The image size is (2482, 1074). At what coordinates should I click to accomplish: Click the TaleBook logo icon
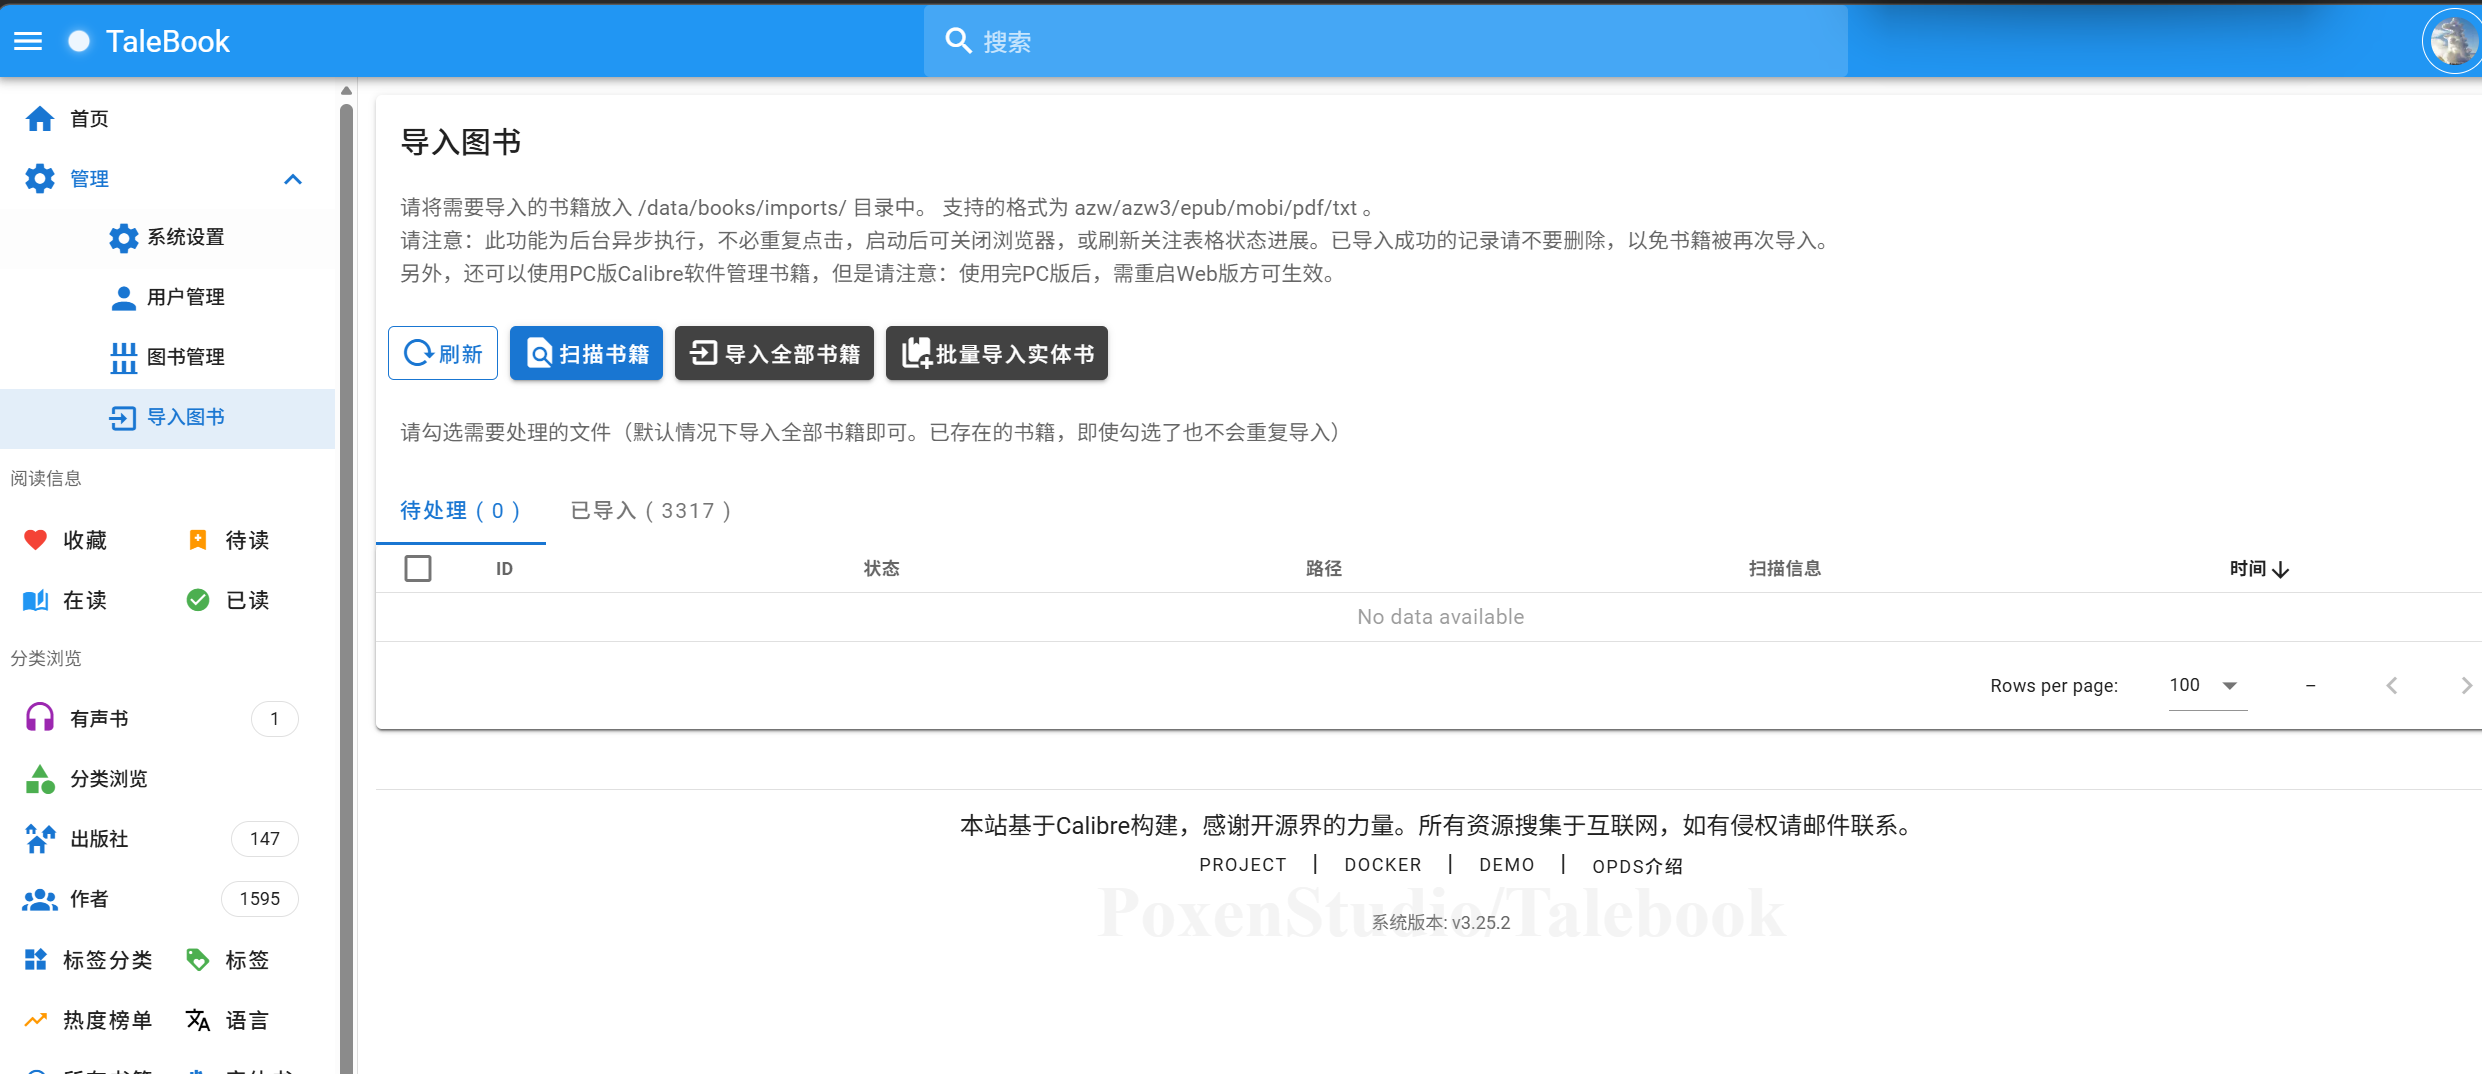(77, 41)
